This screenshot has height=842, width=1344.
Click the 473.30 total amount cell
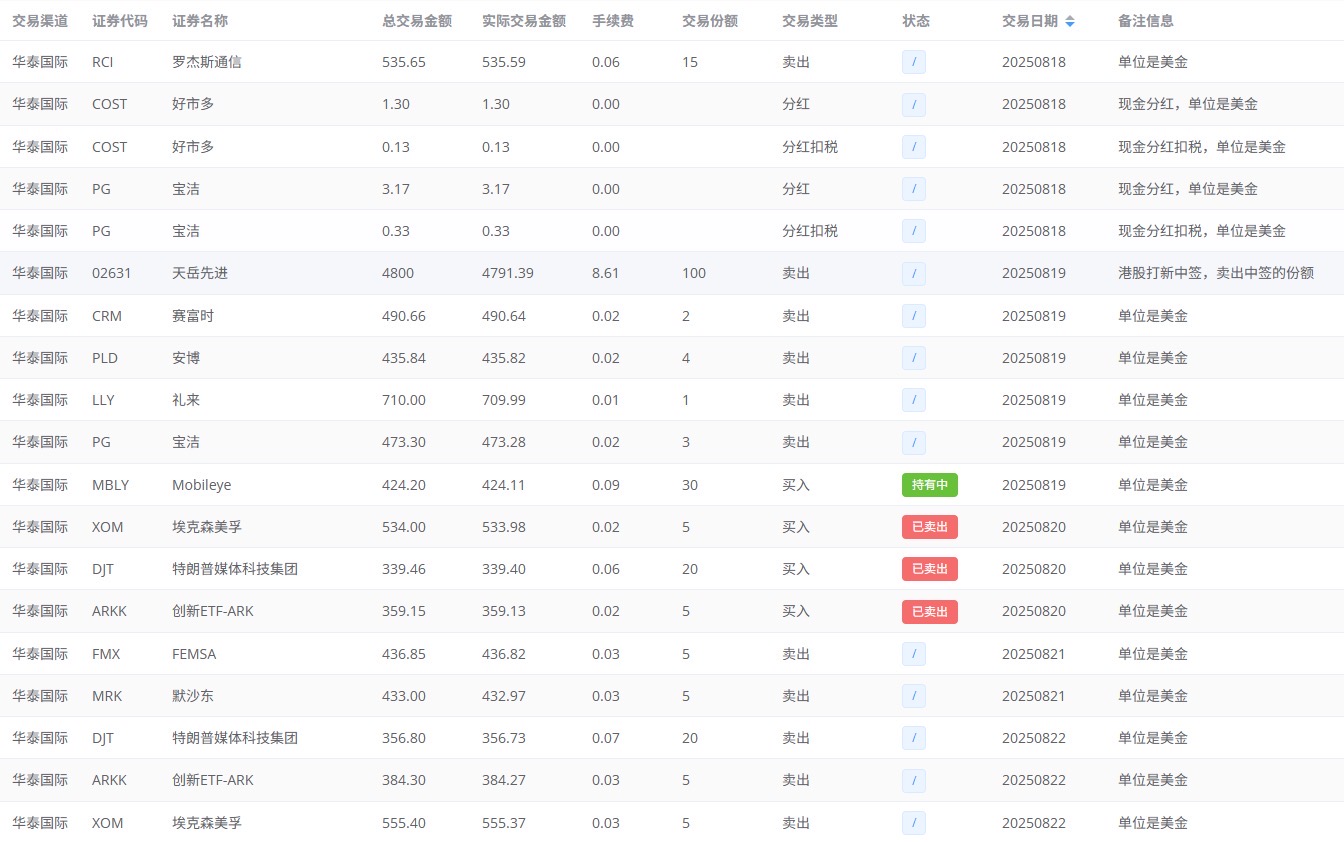pyautogui.click(x=404, y=442)
